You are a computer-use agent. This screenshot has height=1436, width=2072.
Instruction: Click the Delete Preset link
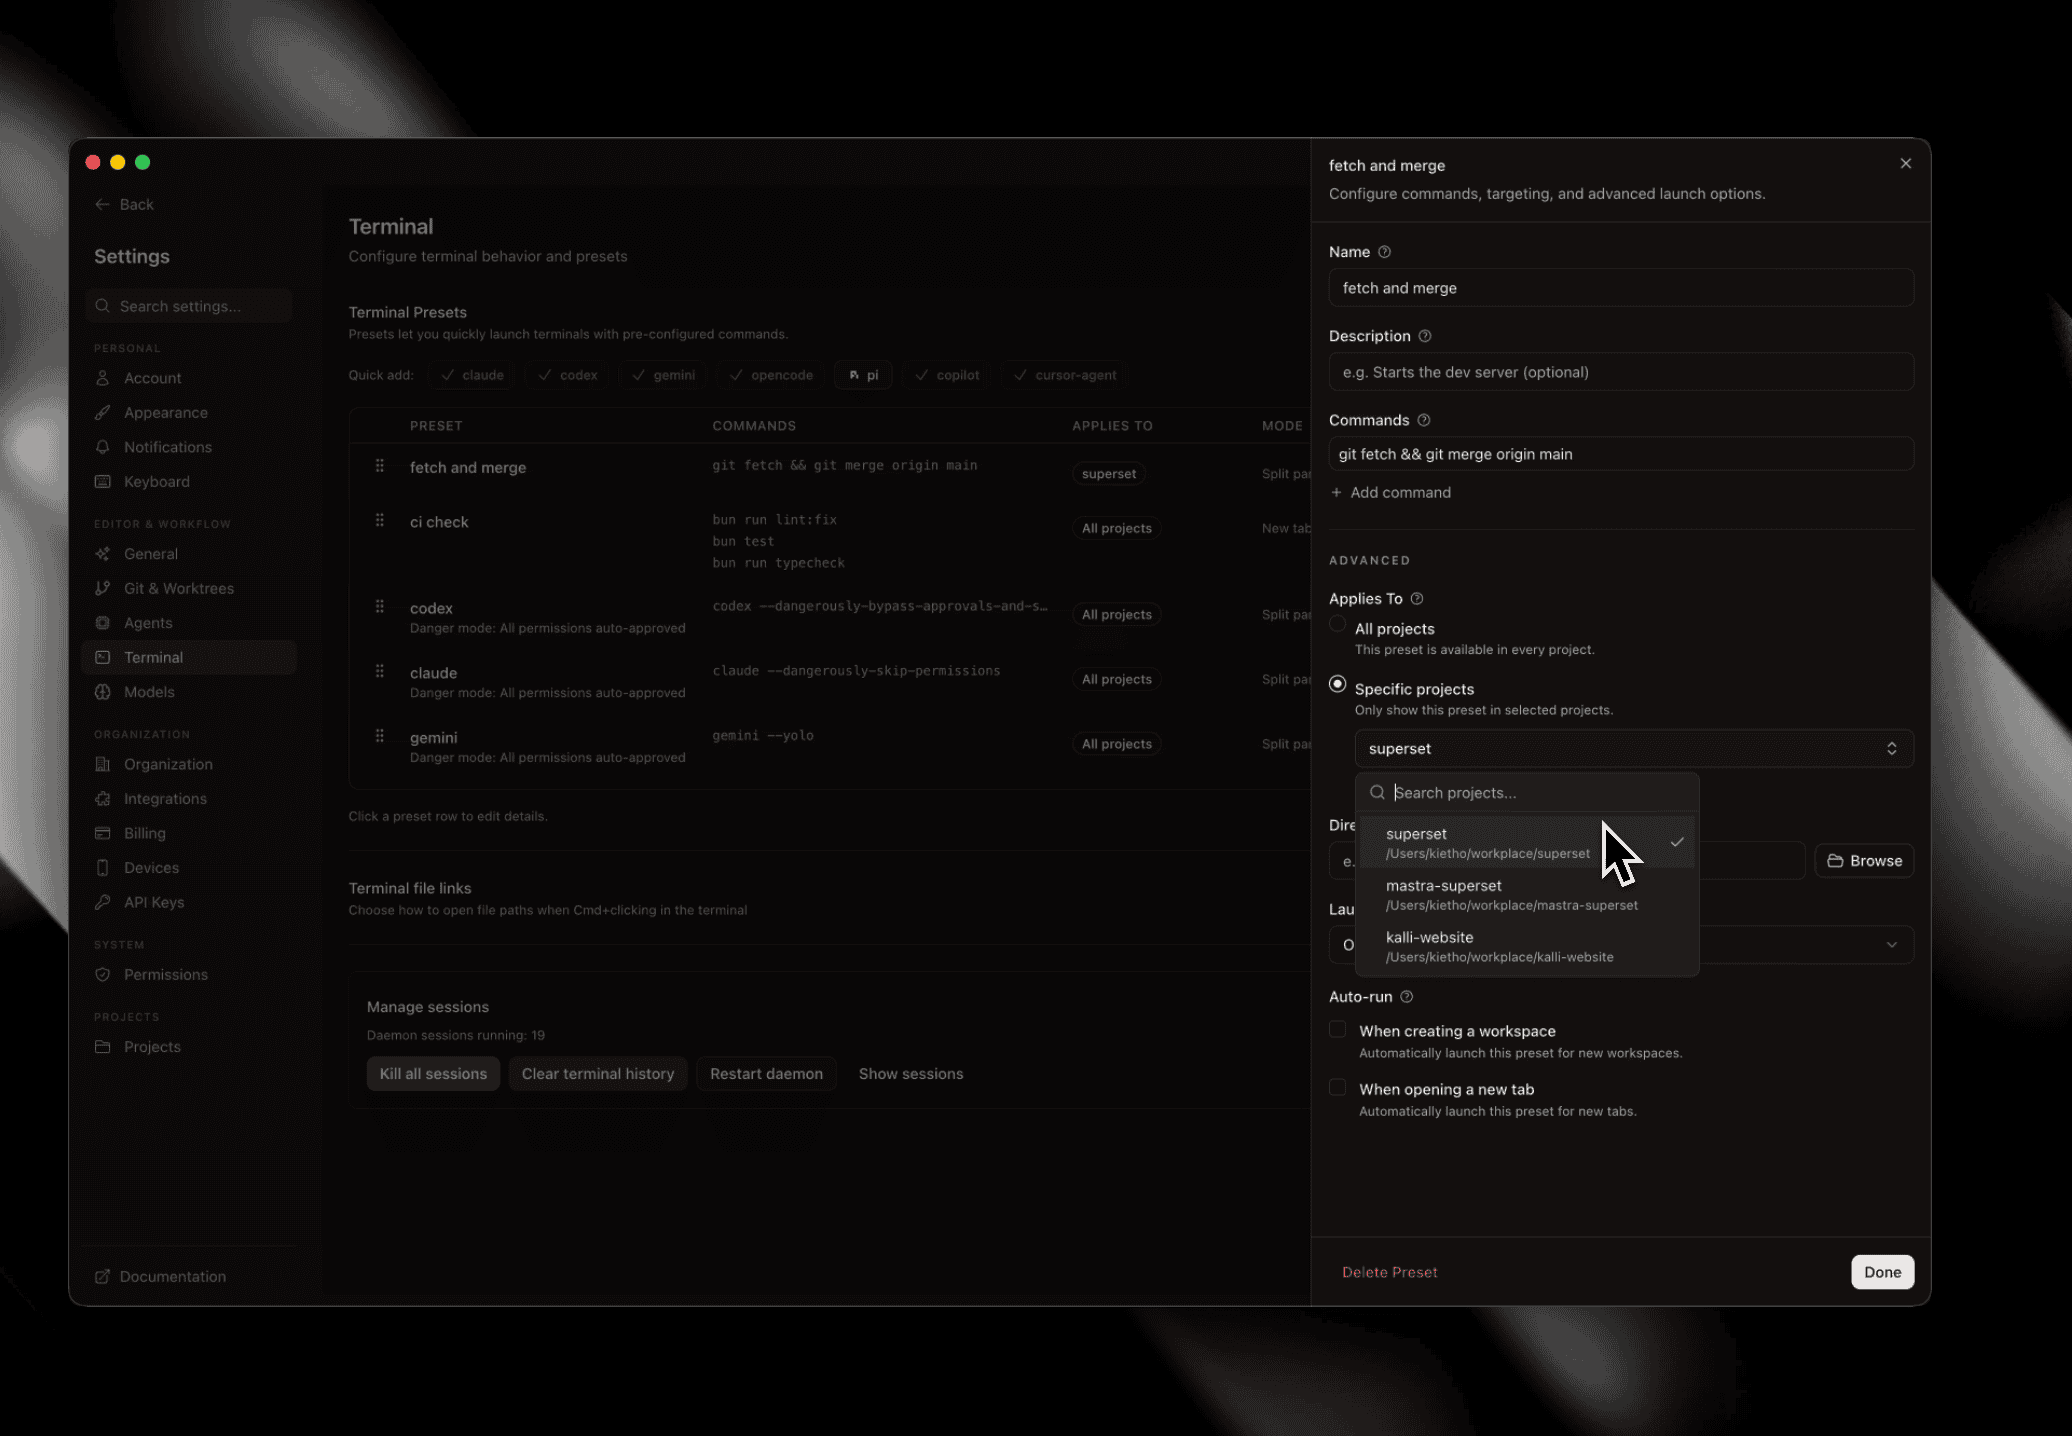pyautogui.click(x=1389, y=1272)
